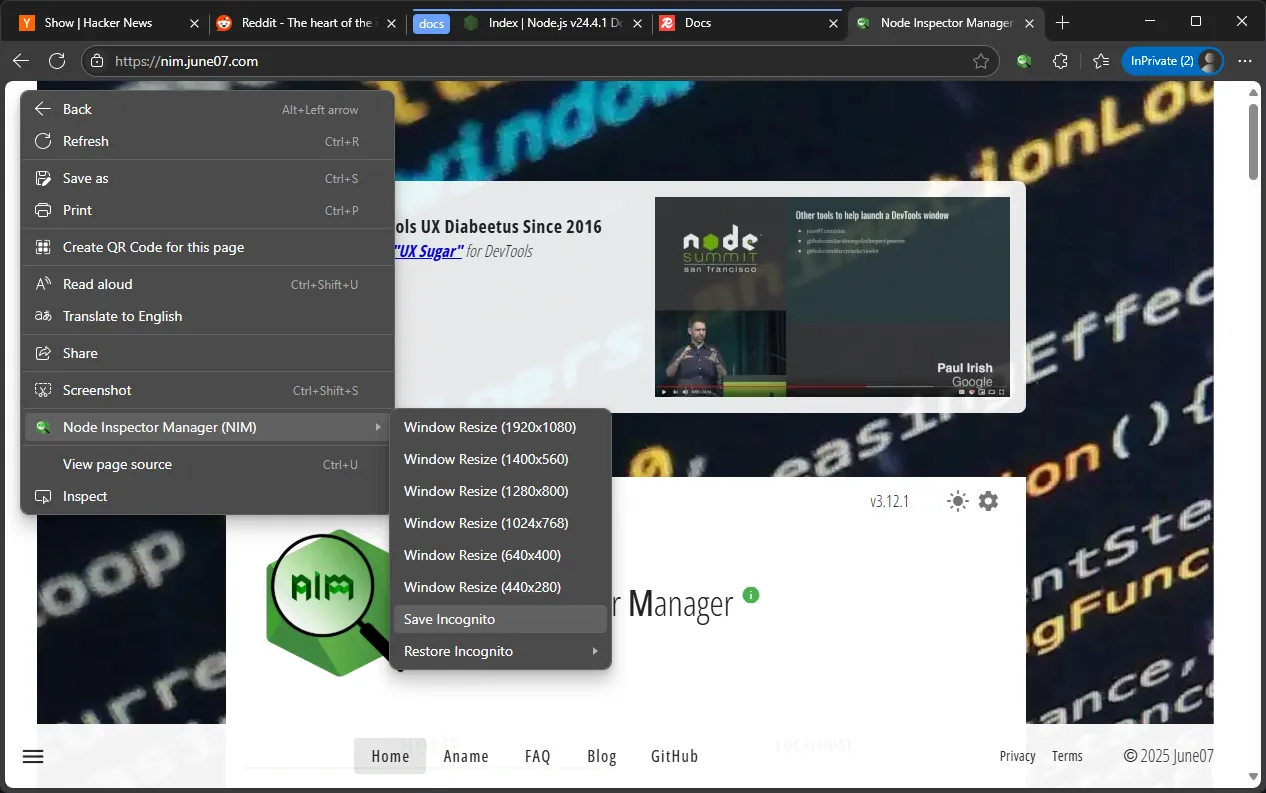1266x793 pixels.
Task: Select Print in context menu
Action: pyautogui.click(x=208, y=210)
